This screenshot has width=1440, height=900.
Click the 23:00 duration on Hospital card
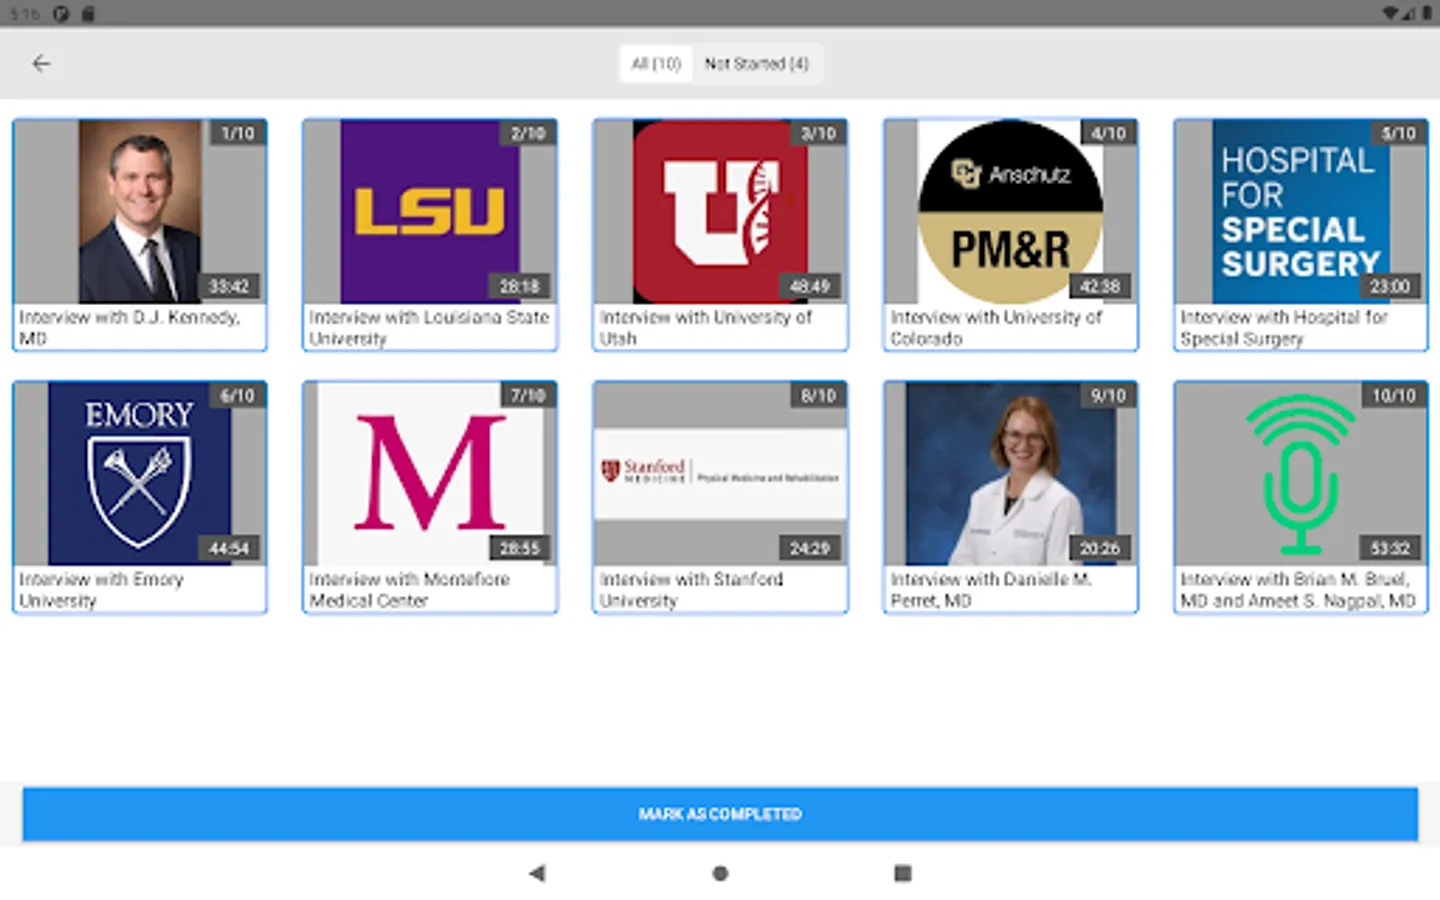click(1389, 287)
